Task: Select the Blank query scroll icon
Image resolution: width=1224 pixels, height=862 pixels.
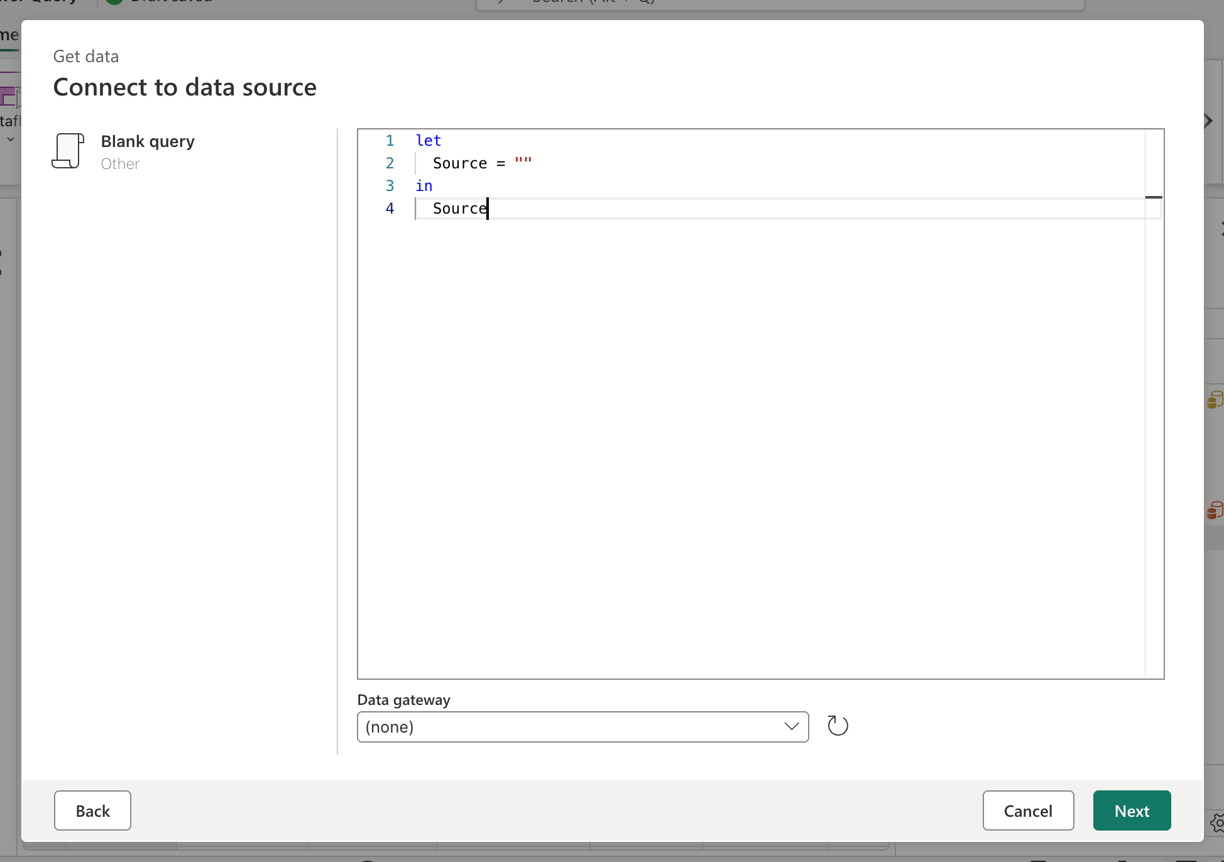Action: 67,150
